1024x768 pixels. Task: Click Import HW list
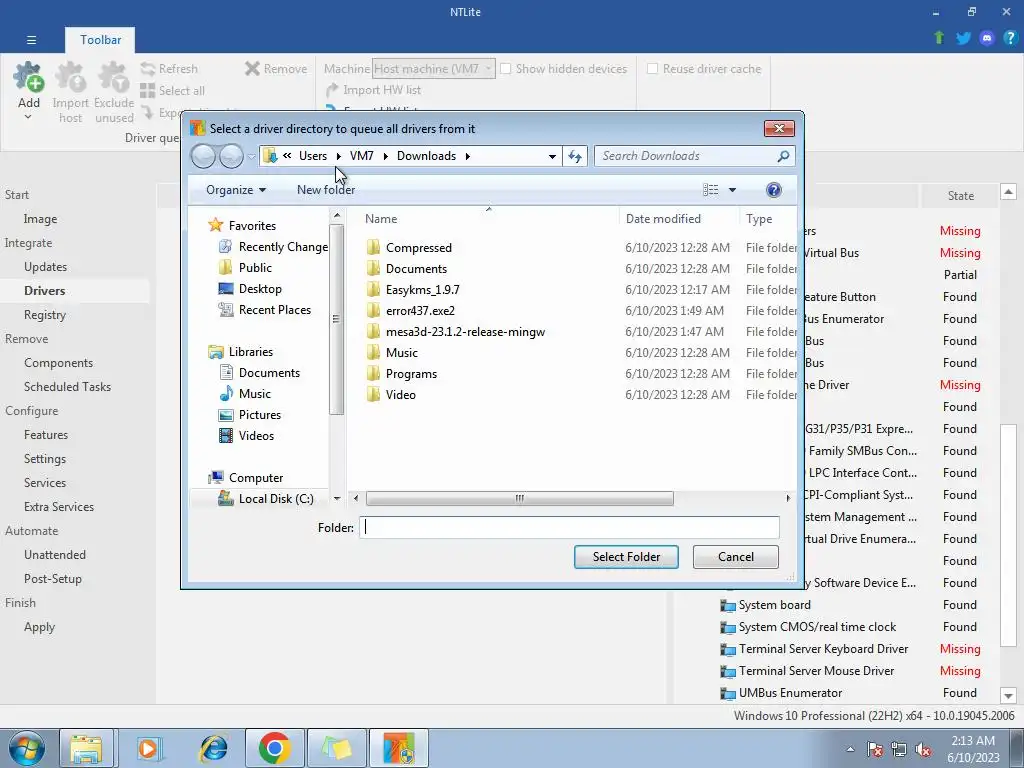pos(373,90)
